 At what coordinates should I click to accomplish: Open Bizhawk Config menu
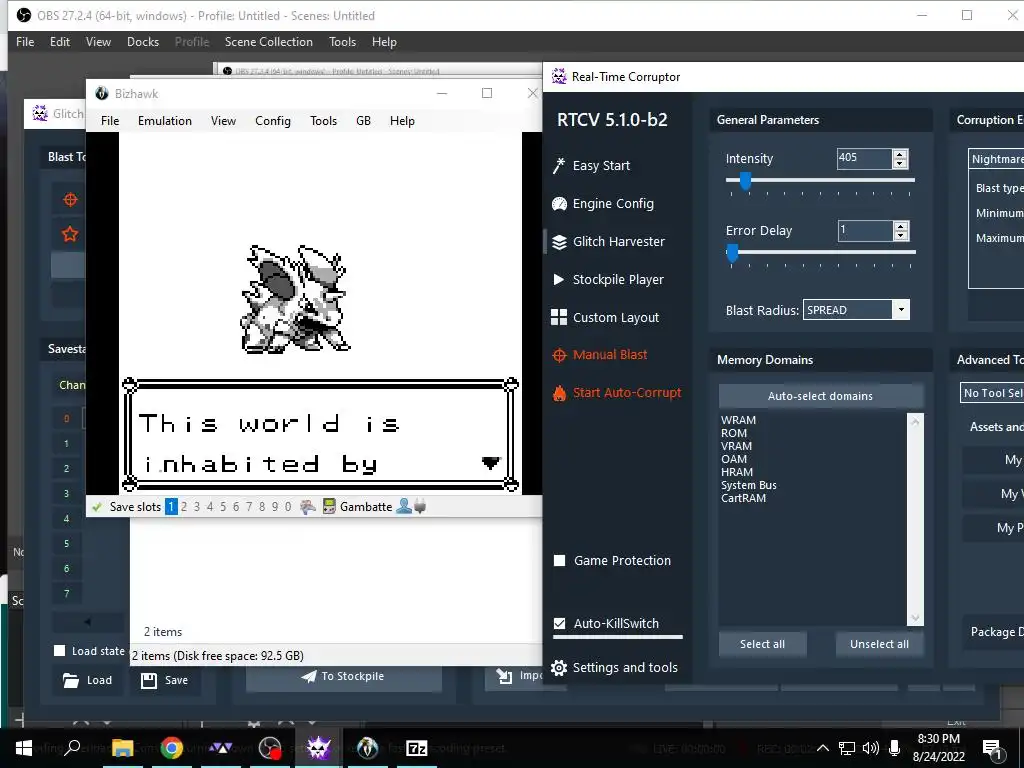272,121
